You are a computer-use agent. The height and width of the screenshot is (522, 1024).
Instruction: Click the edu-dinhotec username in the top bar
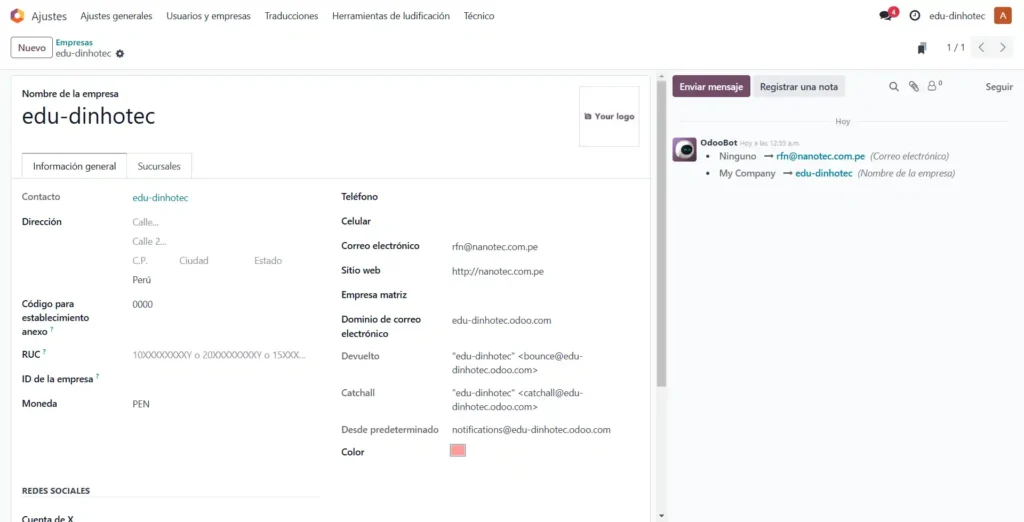pos(957,16)
